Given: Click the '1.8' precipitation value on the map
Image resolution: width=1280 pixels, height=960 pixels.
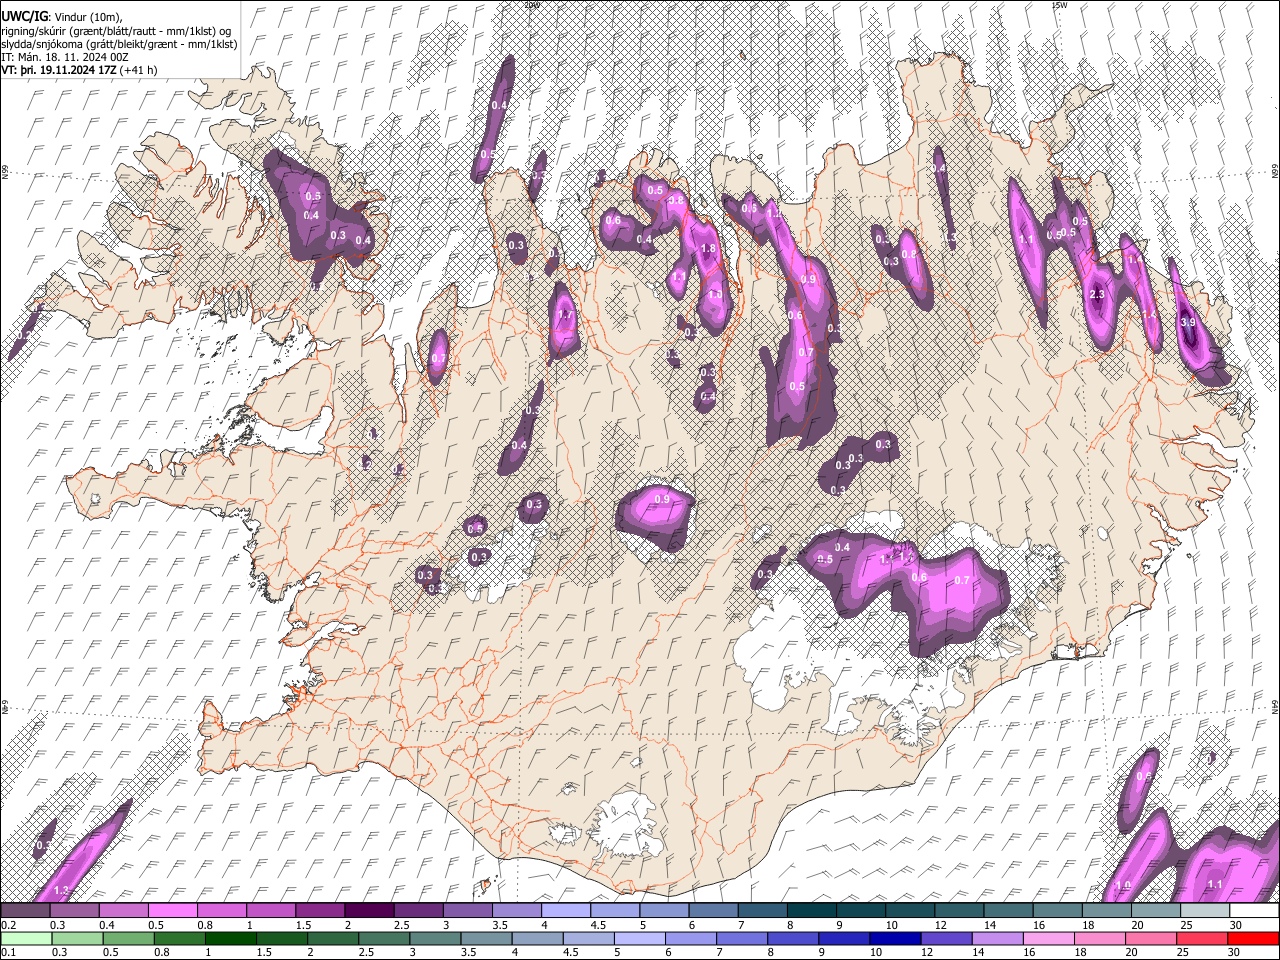Looking at the screenshot, I should [709, 248].
